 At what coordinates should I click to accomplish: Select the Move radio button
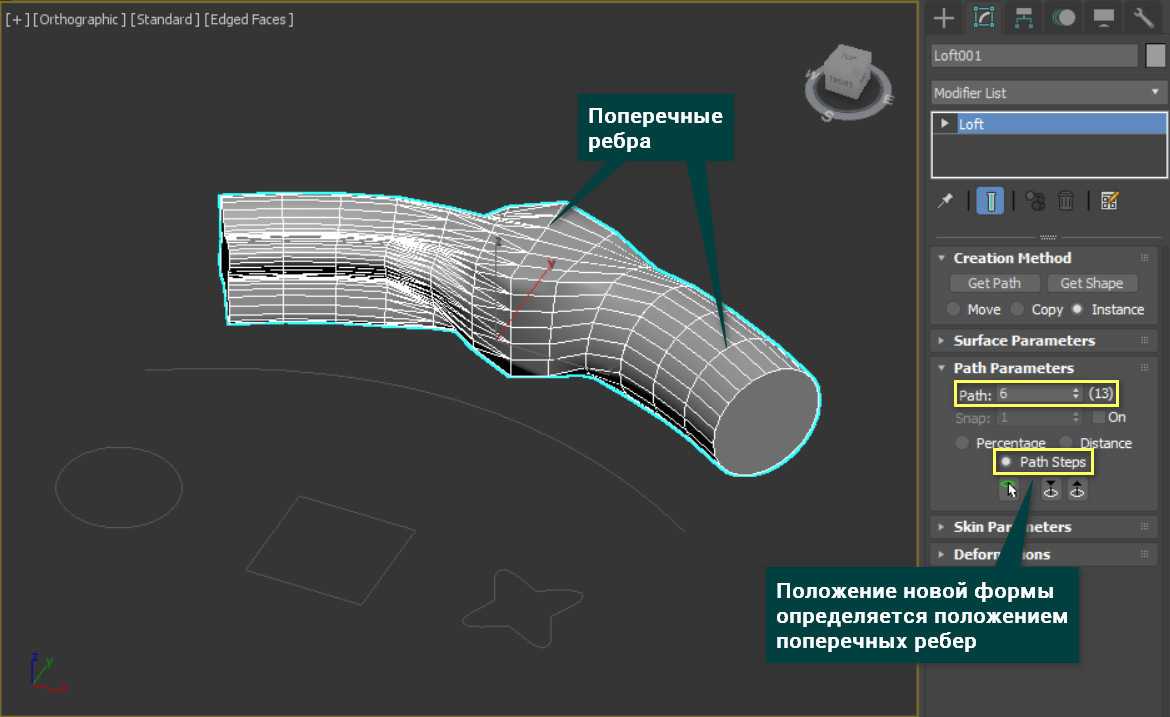954,309
